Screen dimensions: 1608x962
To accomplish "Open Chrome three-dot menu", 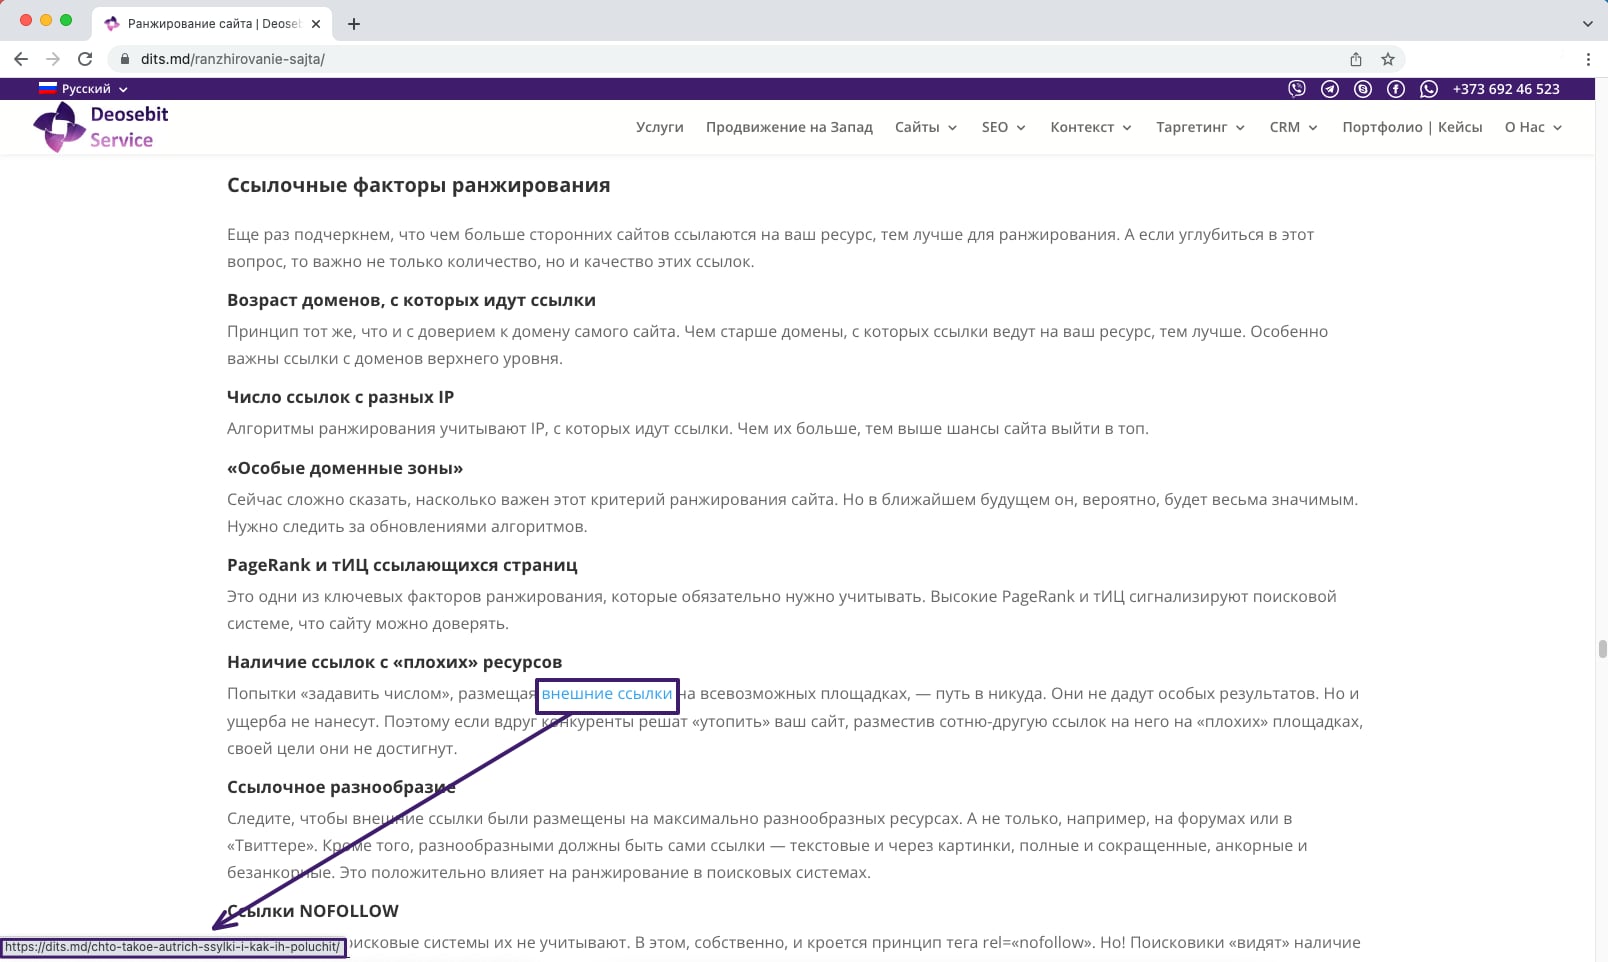I will click(x=1588, y=59).
